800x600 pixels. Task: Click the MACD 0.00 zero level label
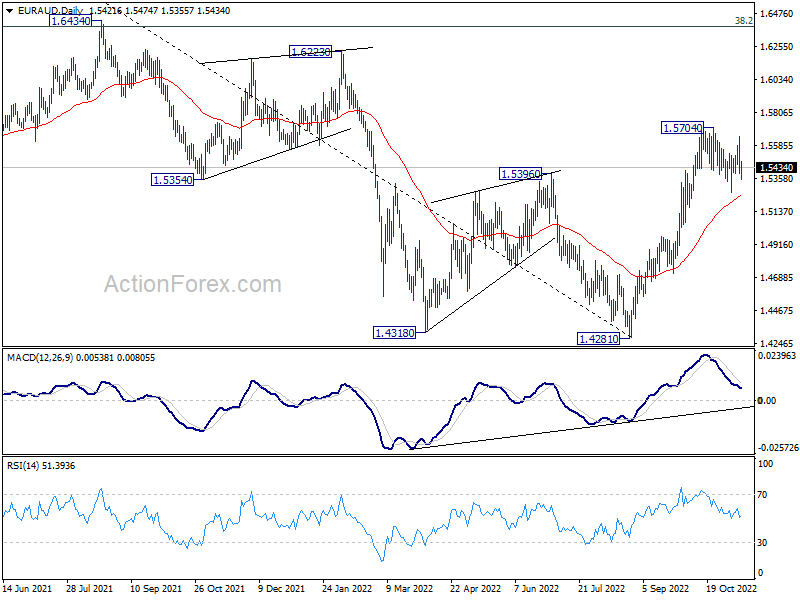(x=767, y=401)
